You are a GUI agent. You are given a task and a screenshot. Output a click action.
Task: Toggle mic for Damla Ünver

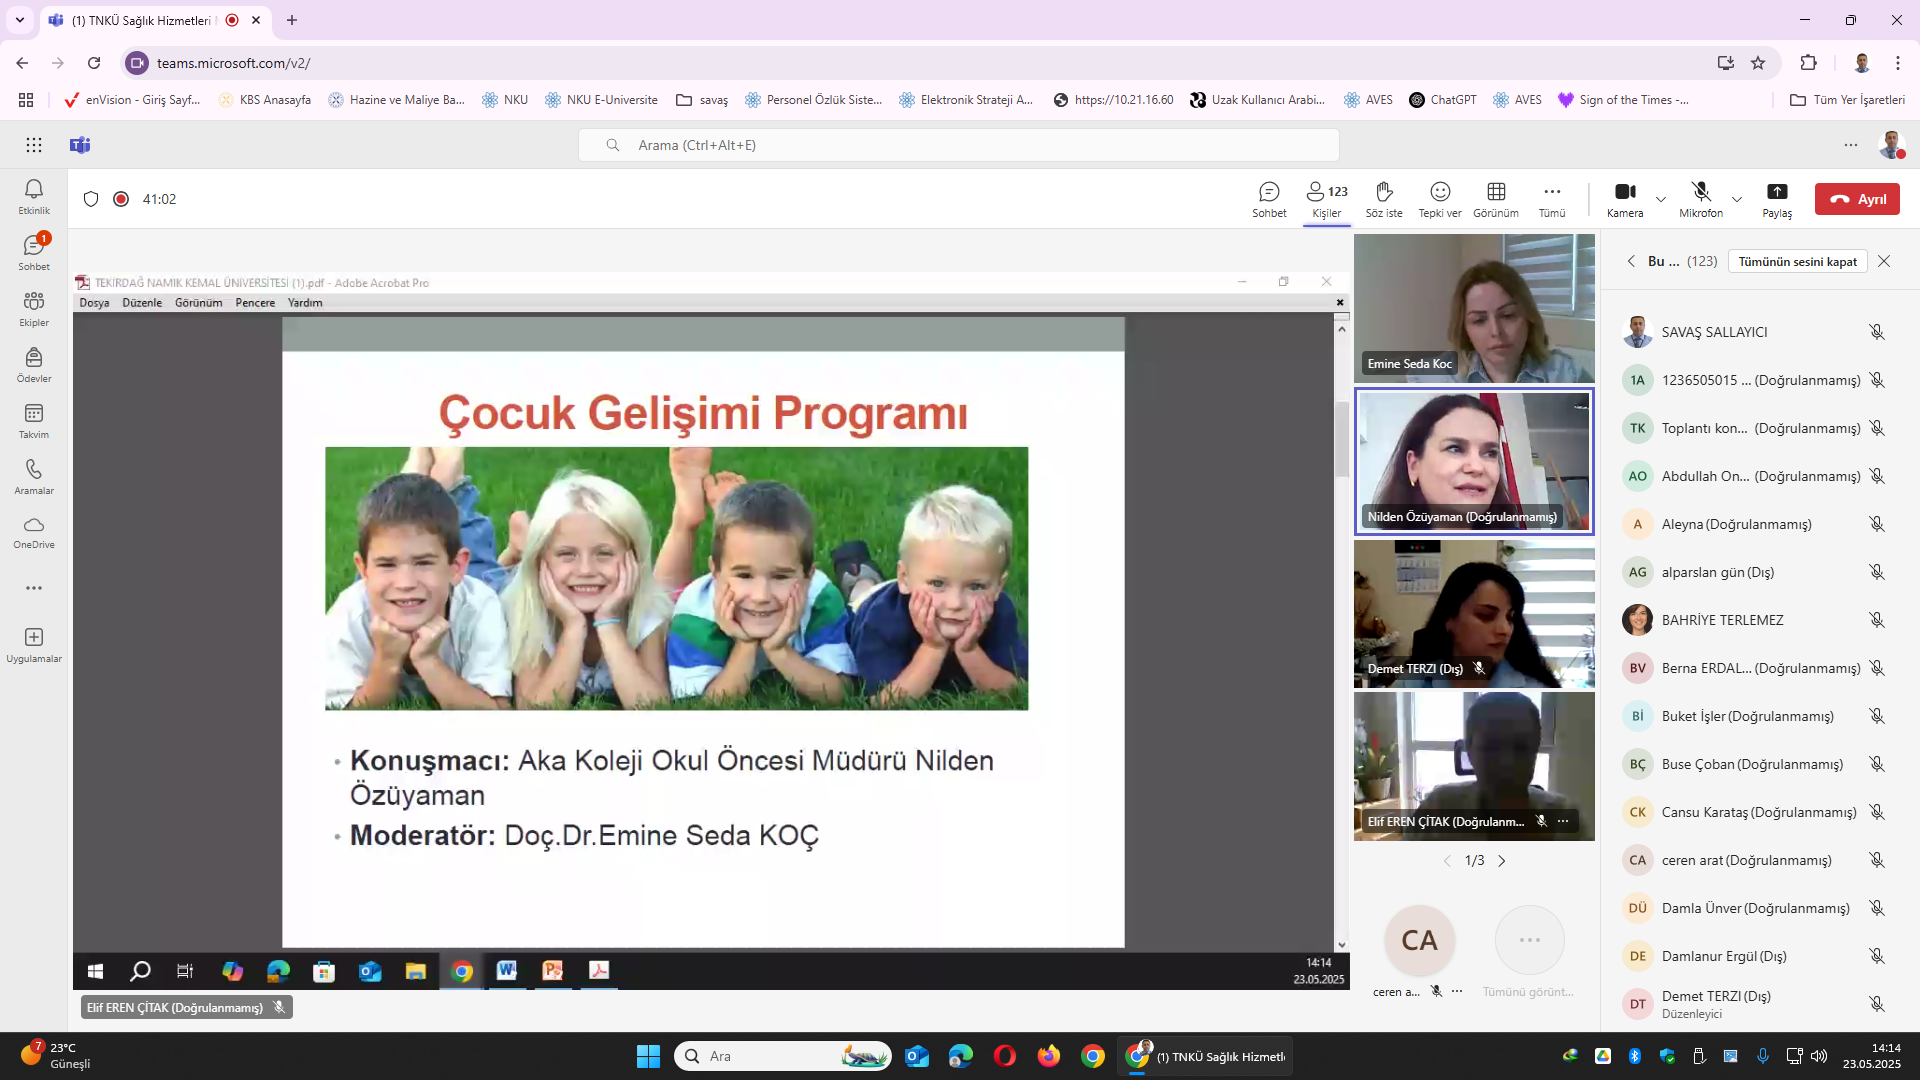coord(1877,908)
